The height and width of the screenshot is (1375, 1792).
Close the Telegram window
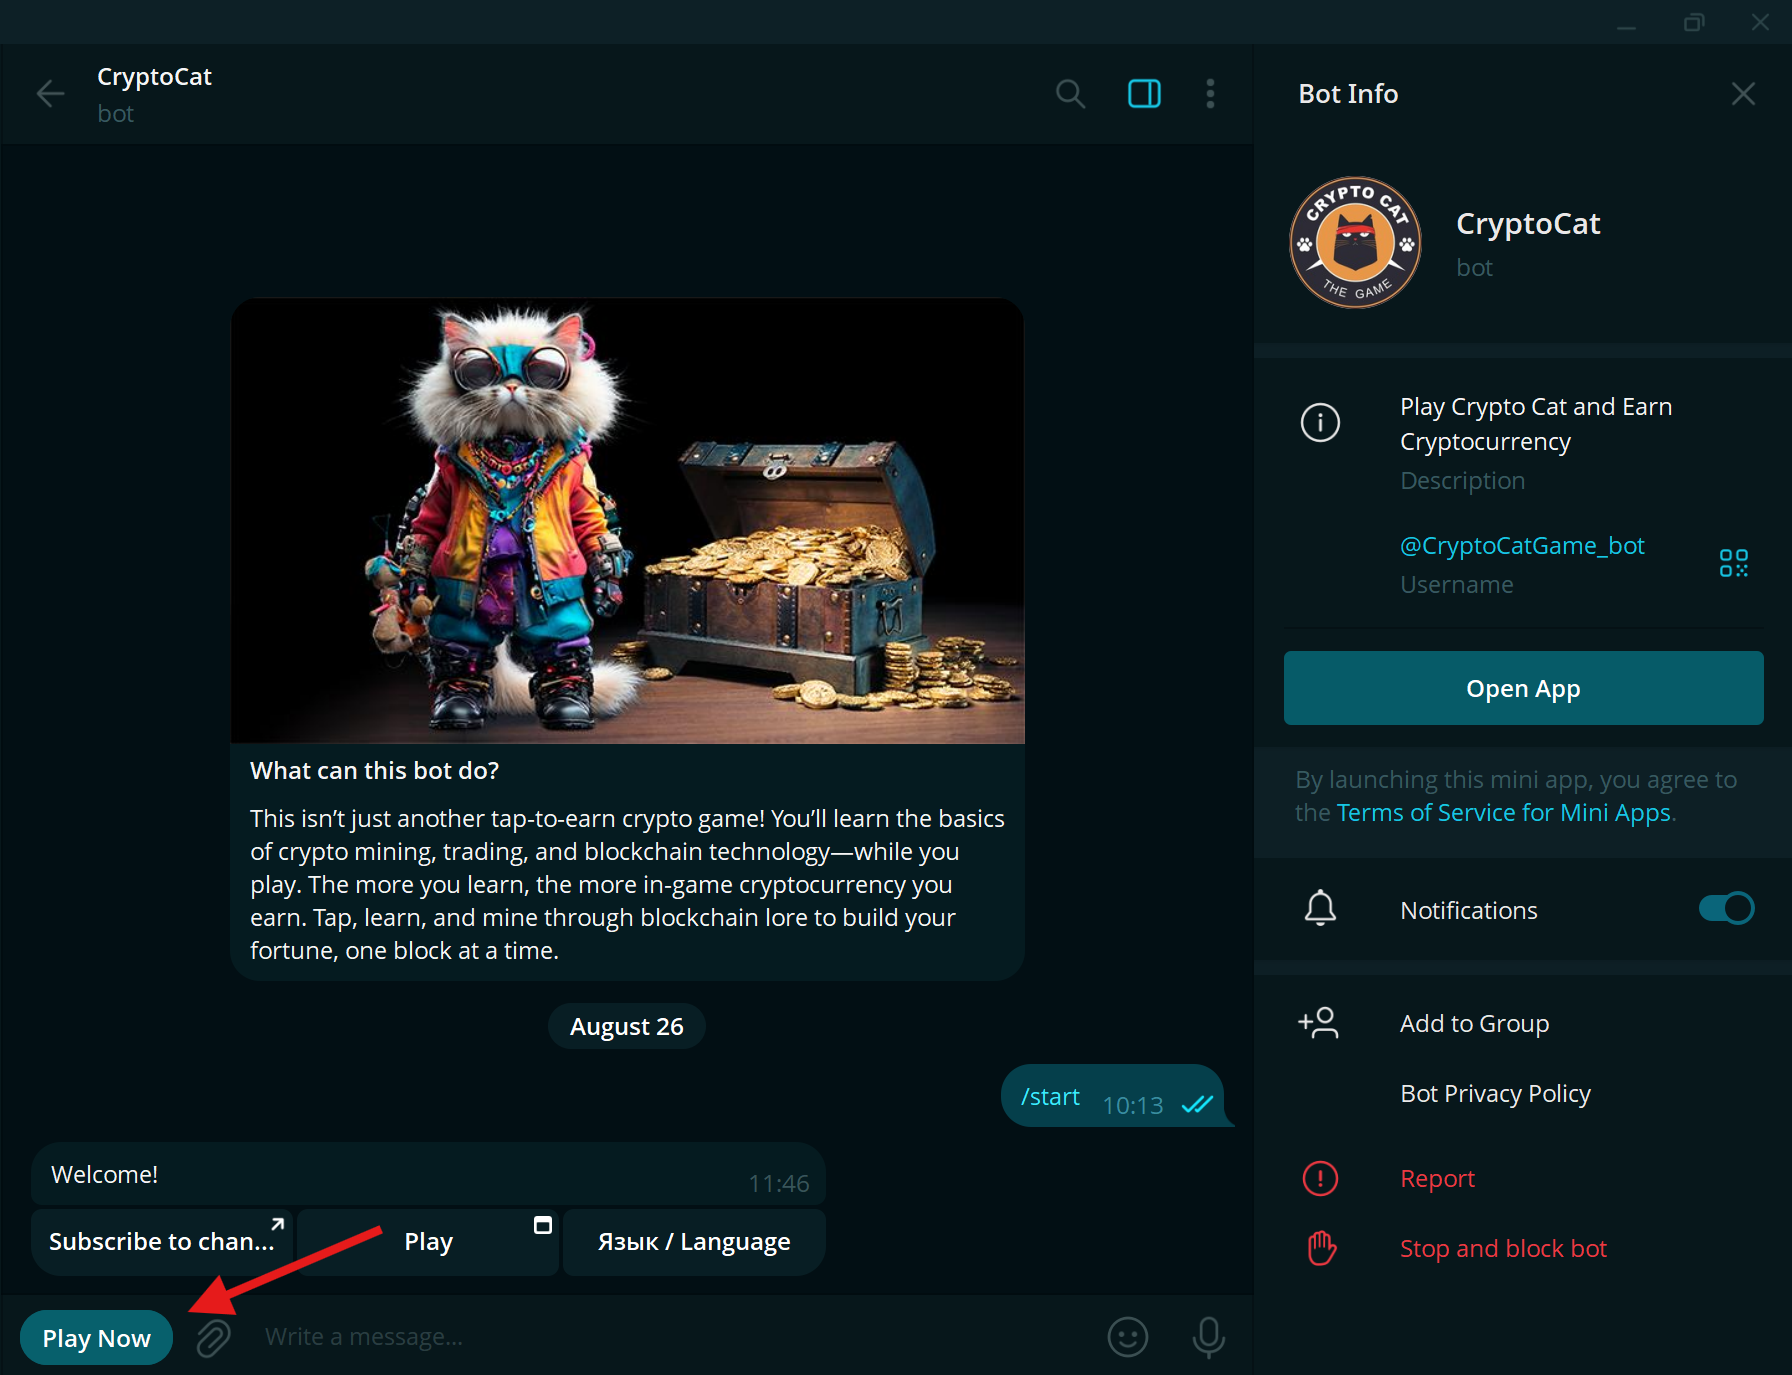click(x=1760, y=22)
